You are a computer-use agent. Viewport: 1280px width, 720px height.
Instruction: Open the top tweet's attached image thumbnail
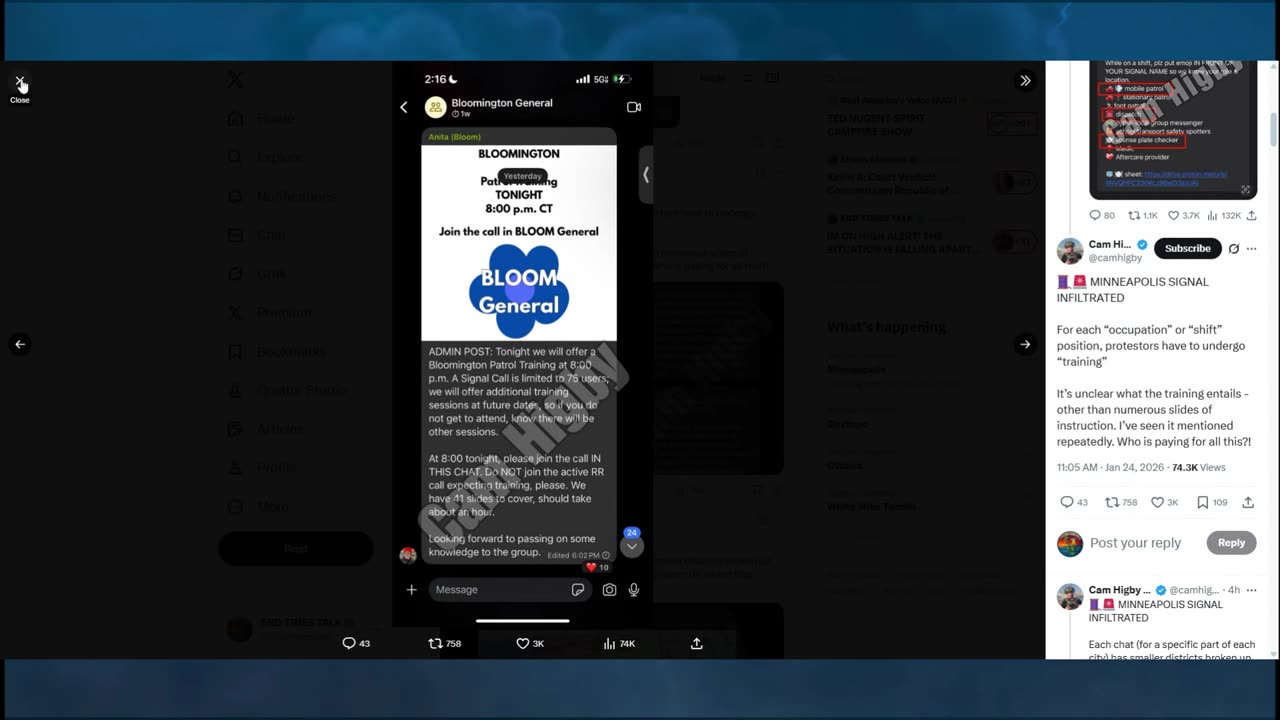point(1172,128)
